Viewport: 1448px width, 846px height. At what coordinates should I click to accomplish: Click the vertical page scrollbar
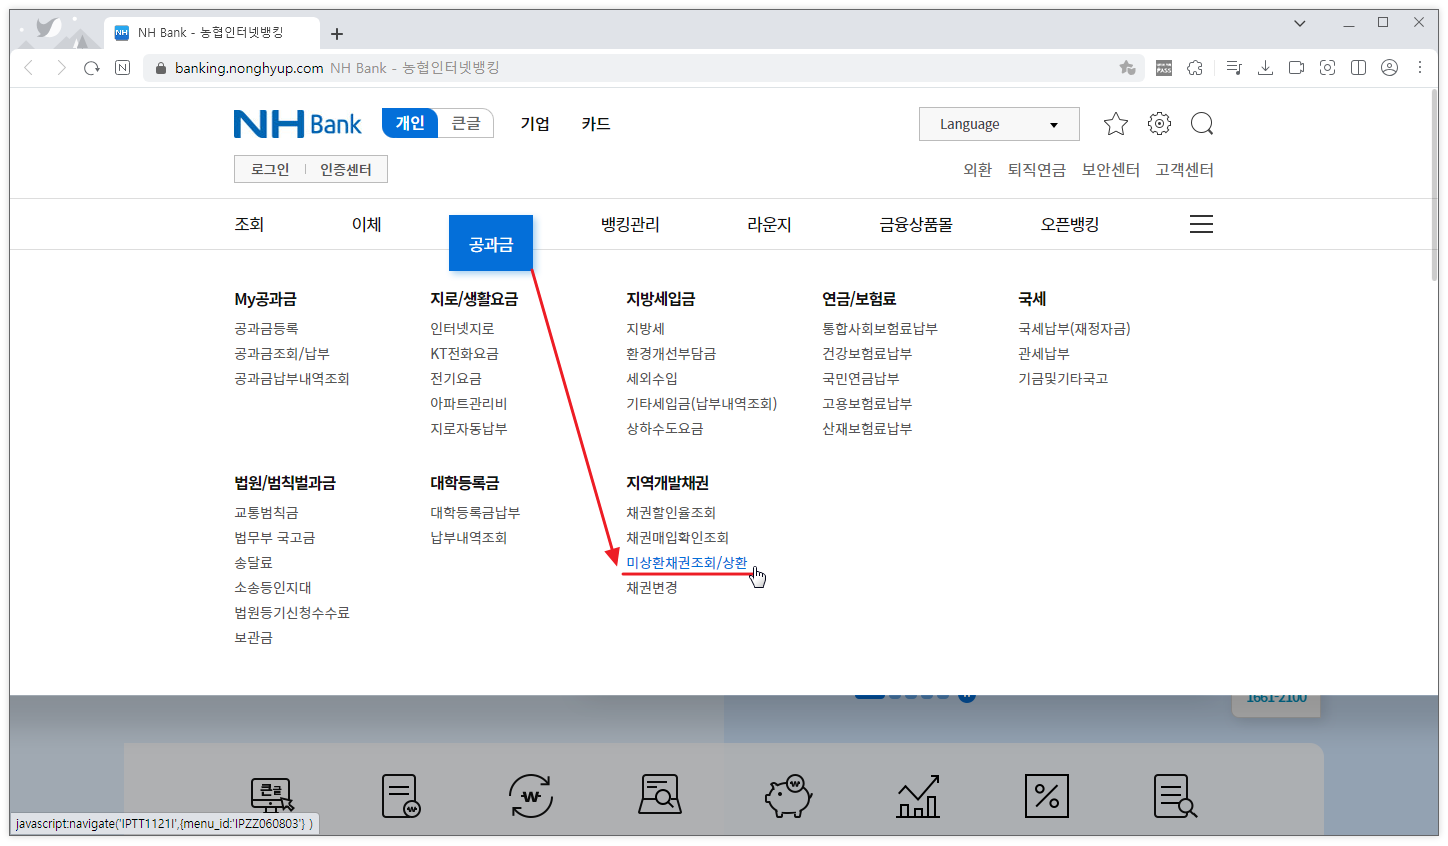pyautogui.click(x=1434, y=185)
